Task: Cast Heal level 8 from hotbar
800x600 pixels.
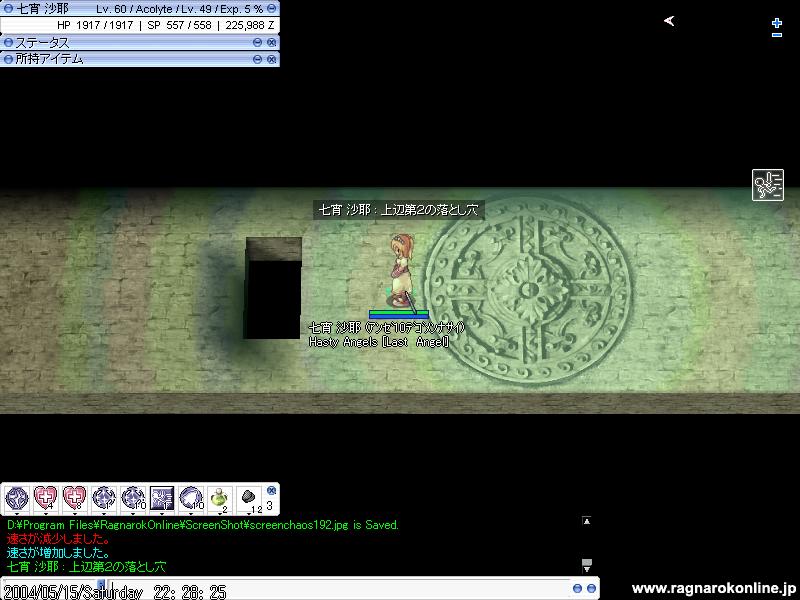Action: (x=74, y=497)
